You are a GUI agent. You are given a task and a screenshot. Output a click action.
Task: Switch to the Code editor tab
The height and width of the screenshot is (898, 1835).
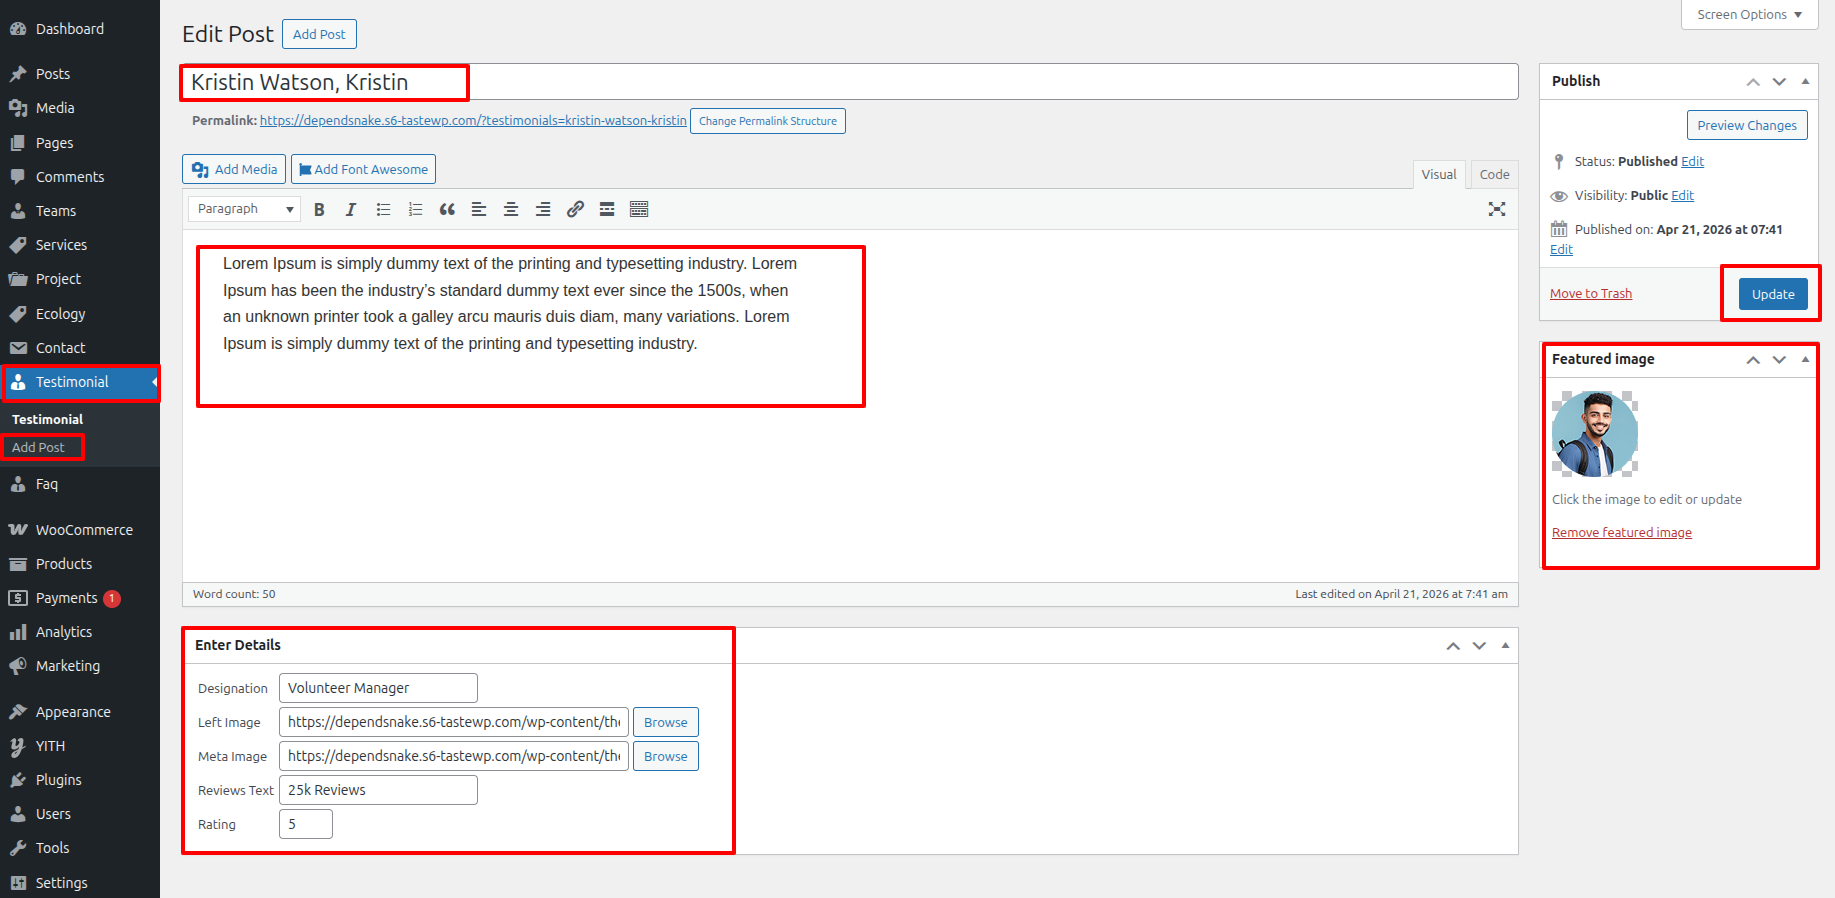[x=1494, y=174]
